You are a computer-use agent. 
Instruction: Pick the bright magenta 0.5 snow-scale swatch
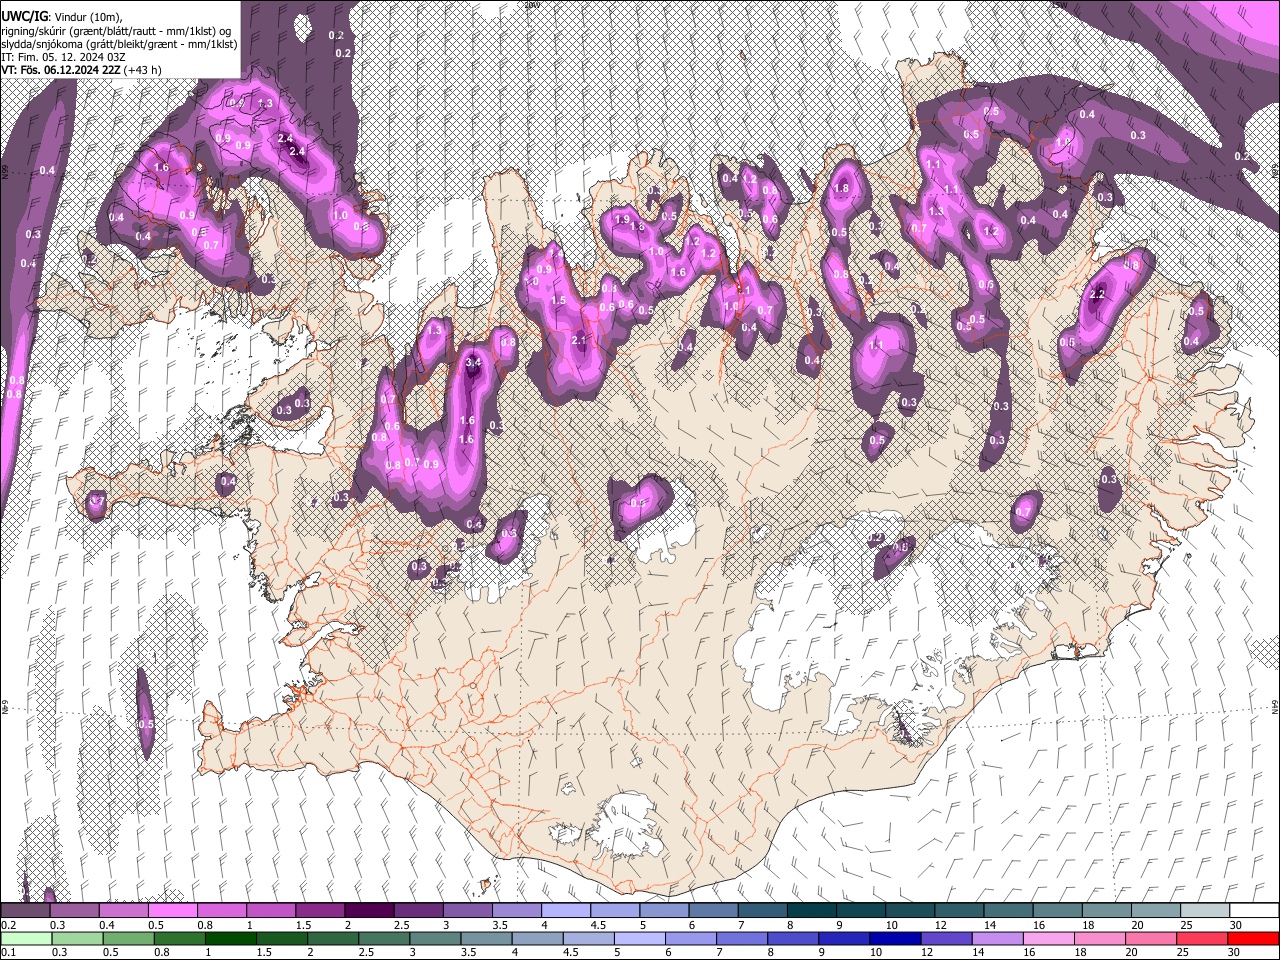pos(172,911)
